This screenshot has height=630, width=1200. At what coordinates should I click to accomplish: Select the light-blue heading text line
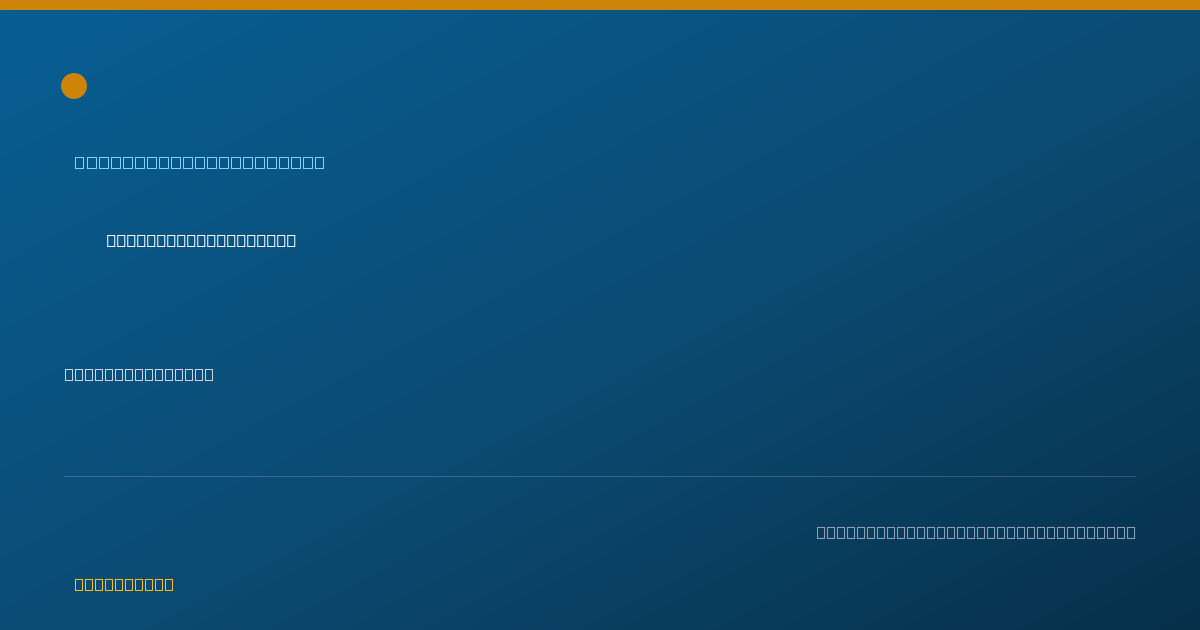tap(200, 162)
